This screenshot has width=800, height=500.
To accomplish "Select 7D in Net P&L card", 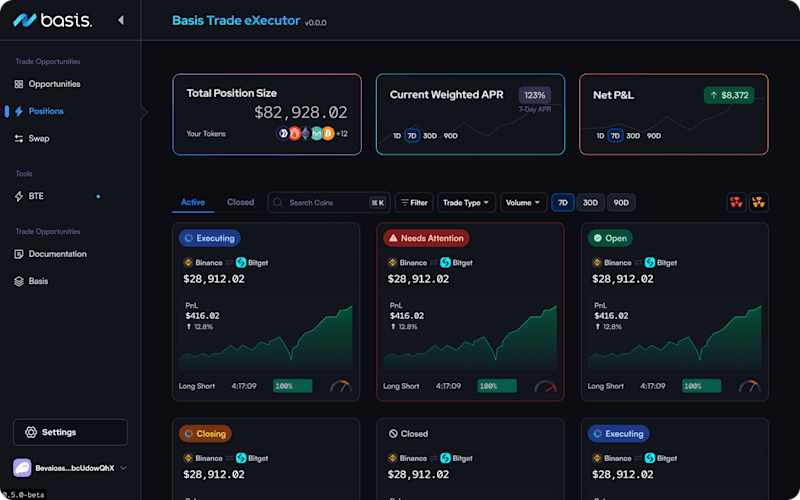I will [615, 136].
